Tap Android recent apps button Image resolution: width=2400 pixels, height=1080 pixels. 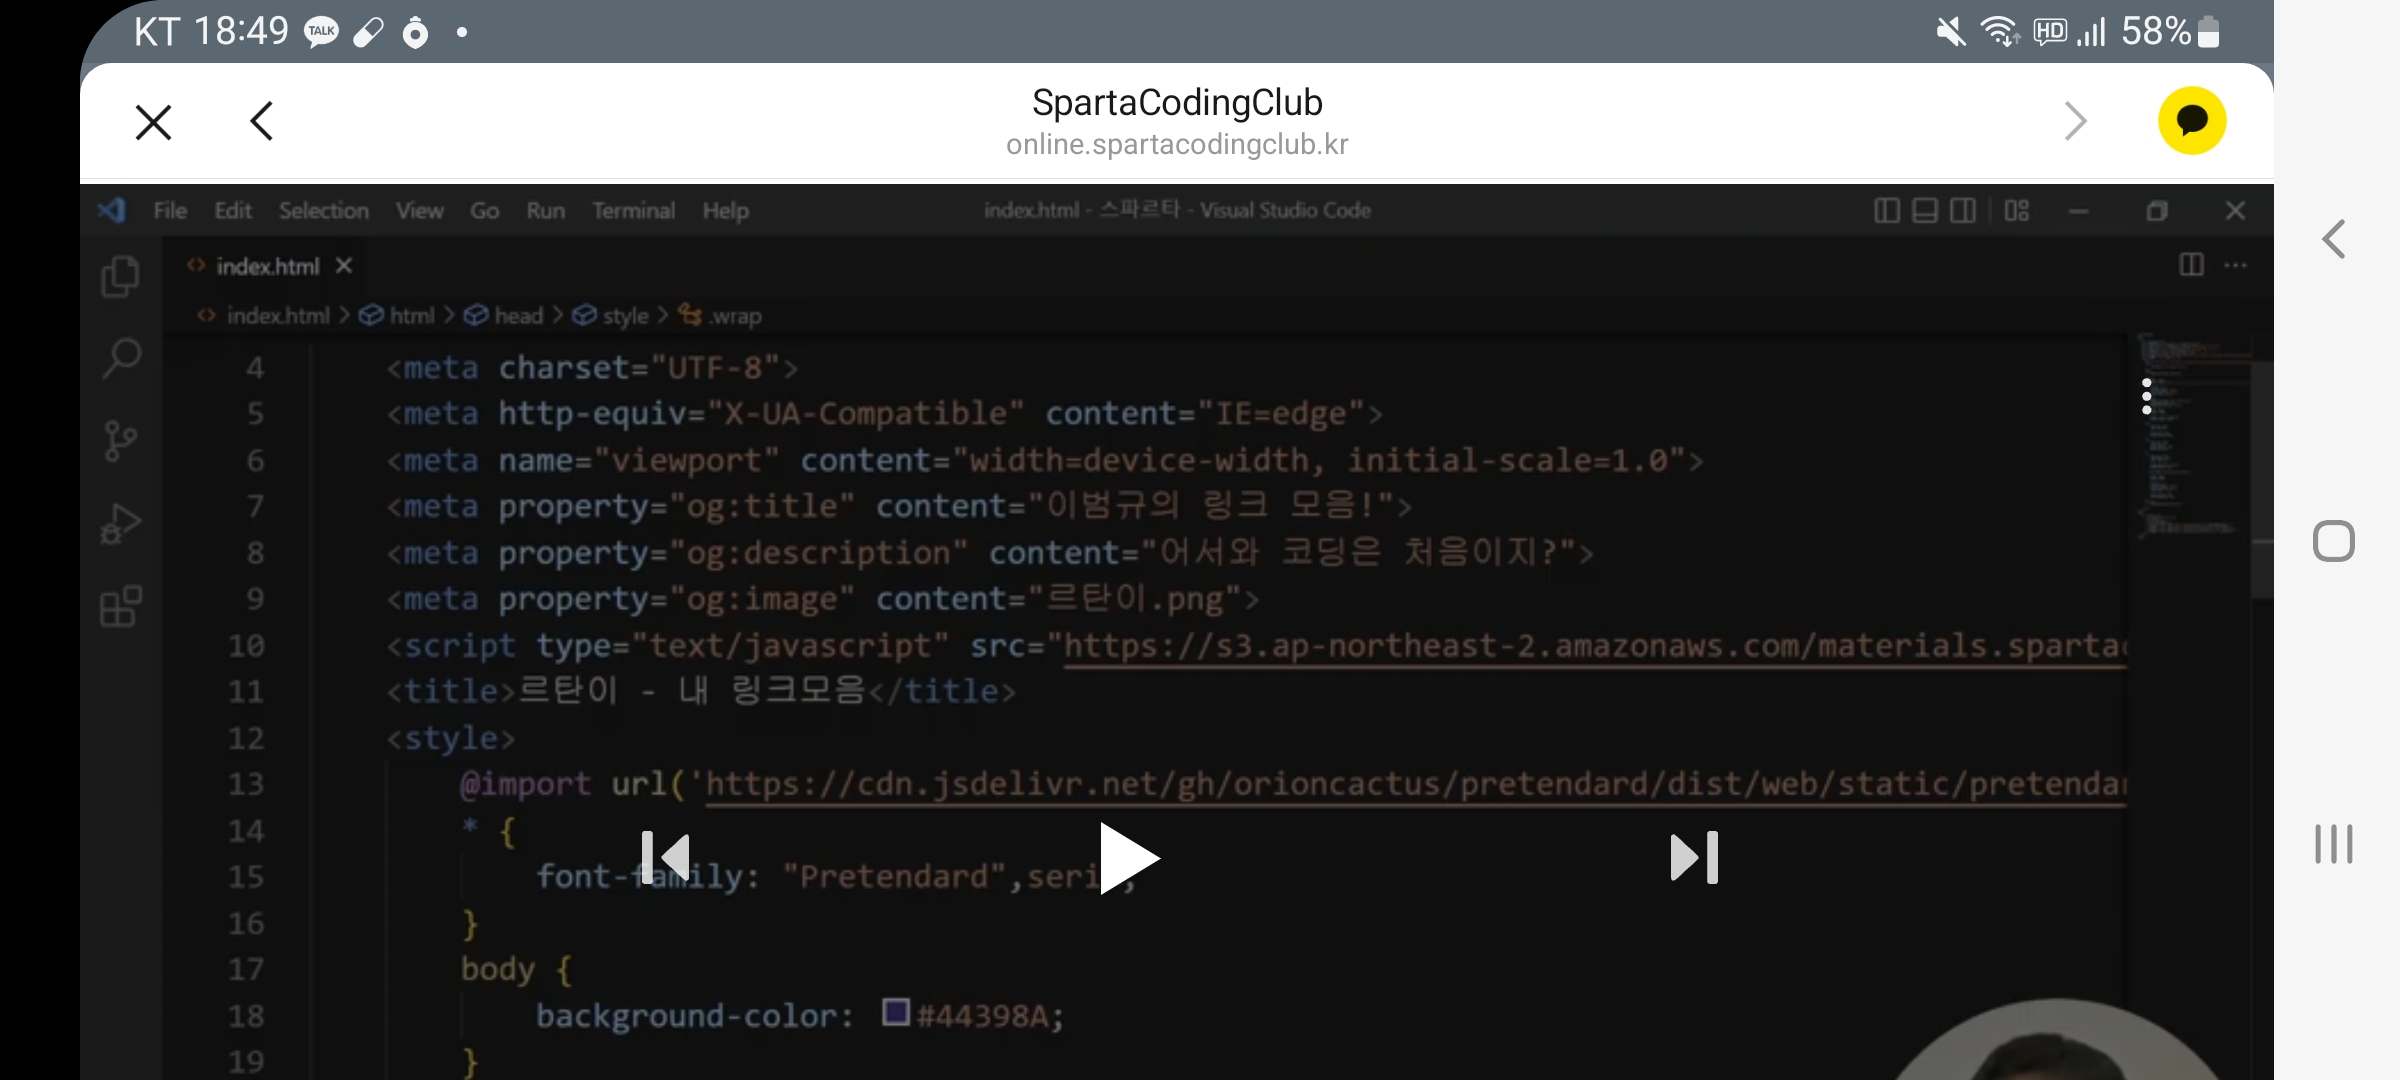coord(2334,844)
